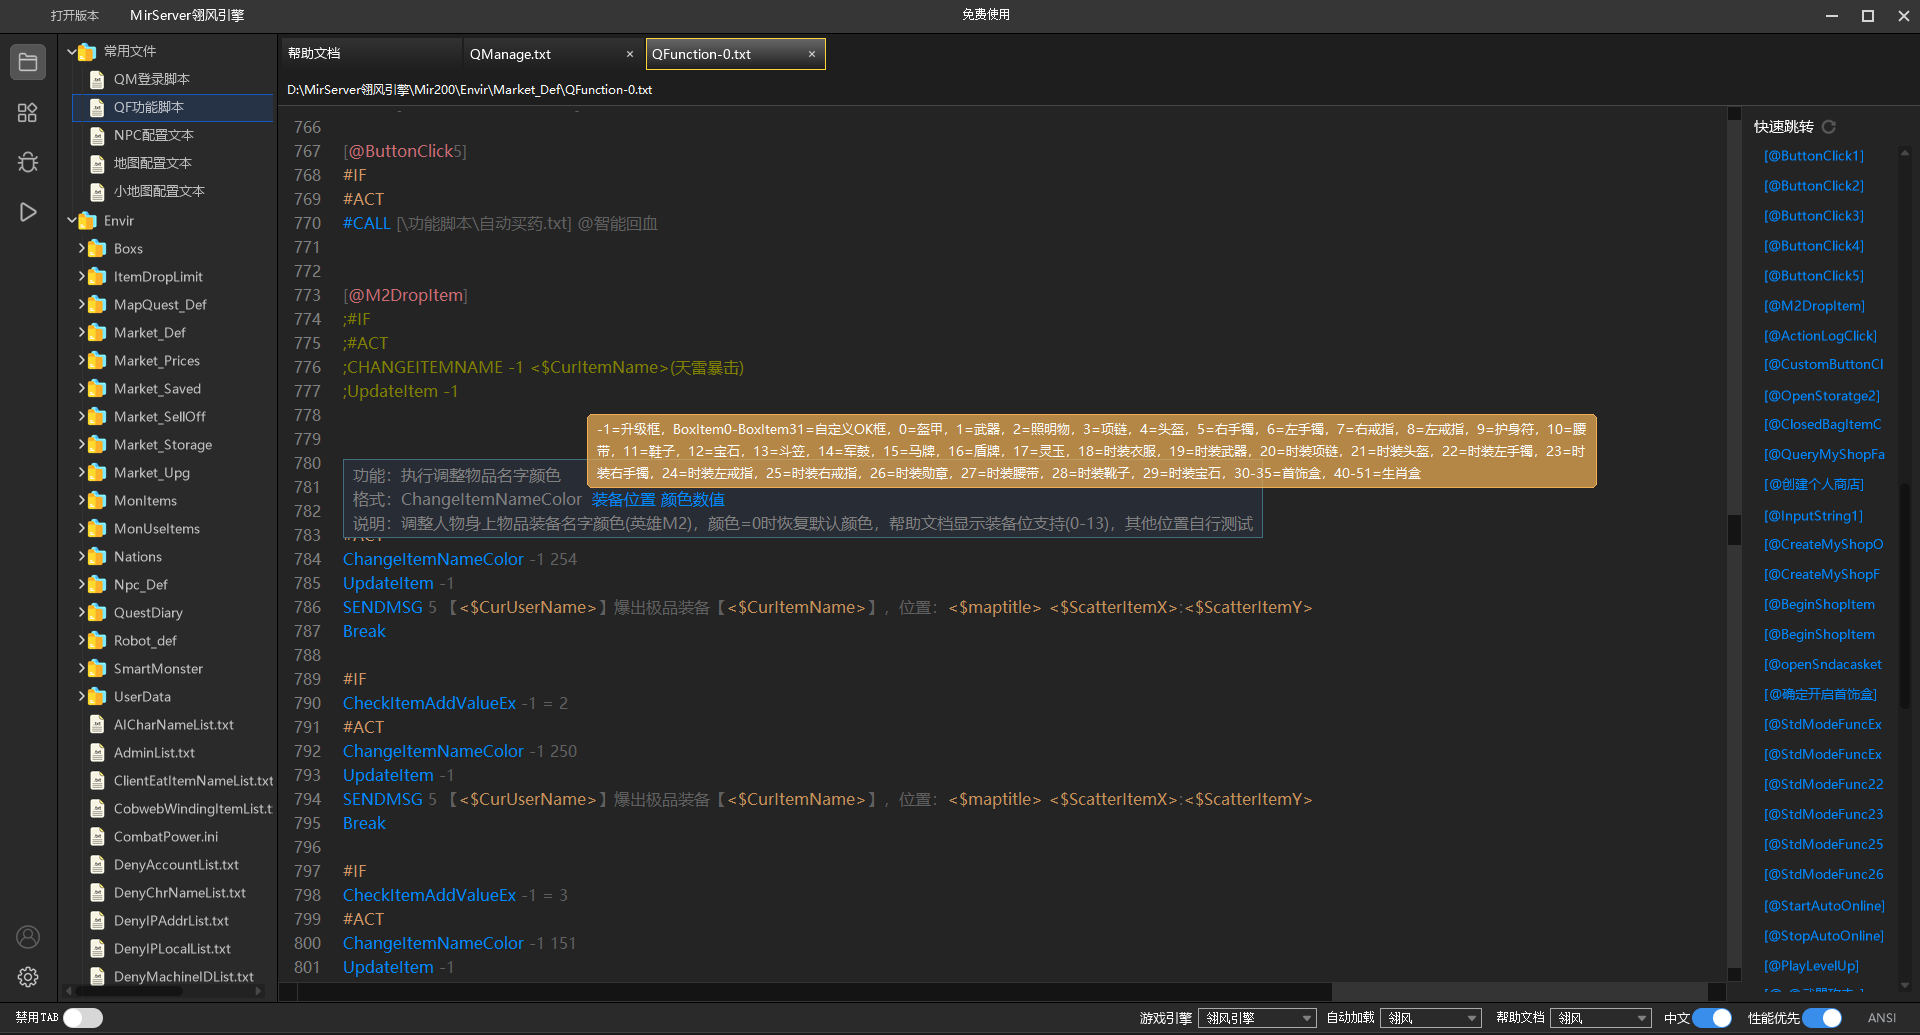Viewport: 1920px width, 1035px height.
Task: Open the user account icon
Action: 28,937
